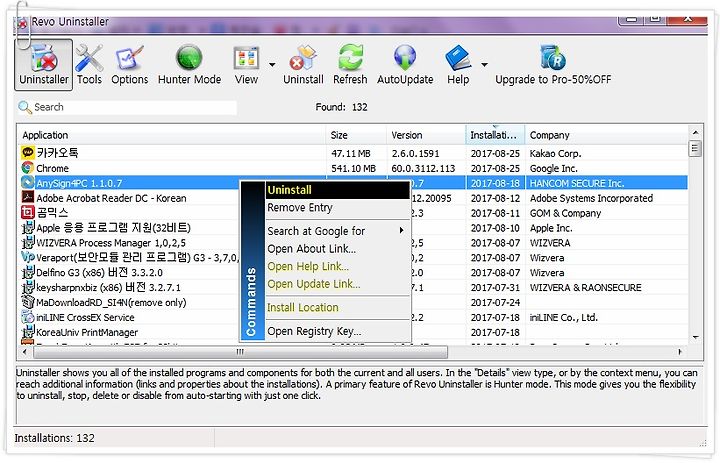The height and width of the screenshot is (463, 720).
Task: Select Open Help Link menu entry
Action: [x=338, y=266]
